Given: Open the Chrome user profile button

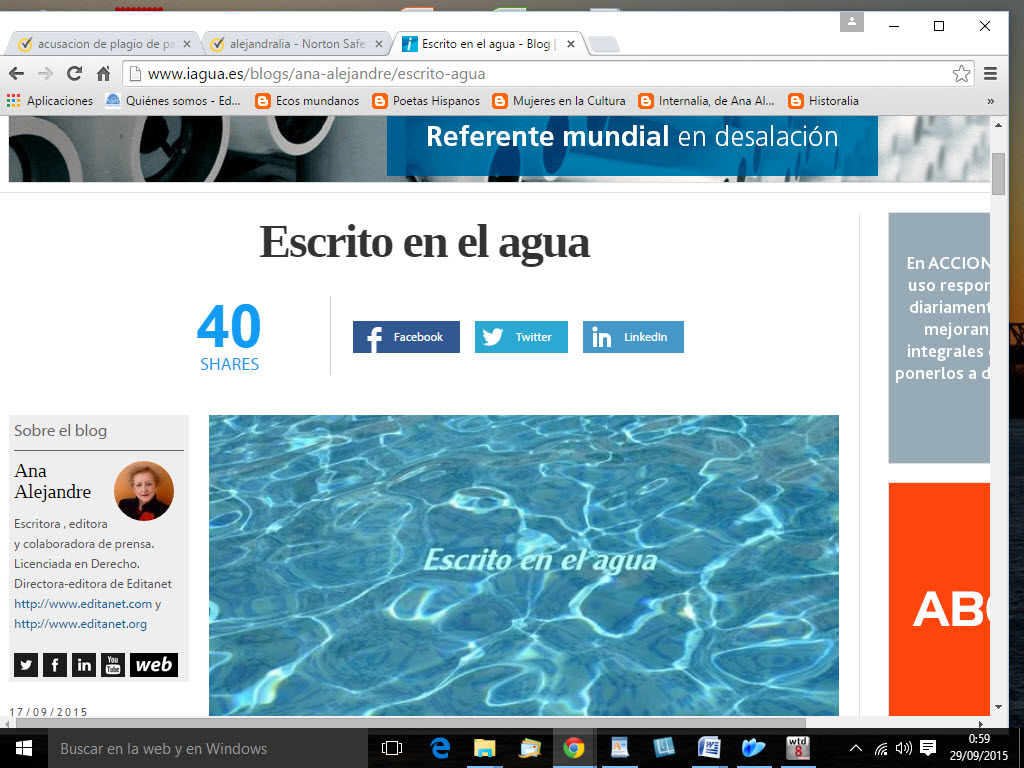Looking at the screenshot, I should pyautogui.click(x=852, y=22).
